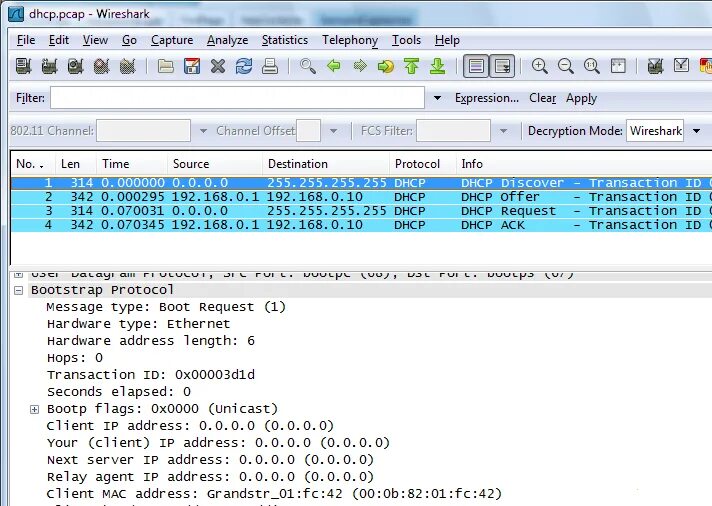Toggle packet list colorization
This screenshot has width=712, height=506.
475,66
